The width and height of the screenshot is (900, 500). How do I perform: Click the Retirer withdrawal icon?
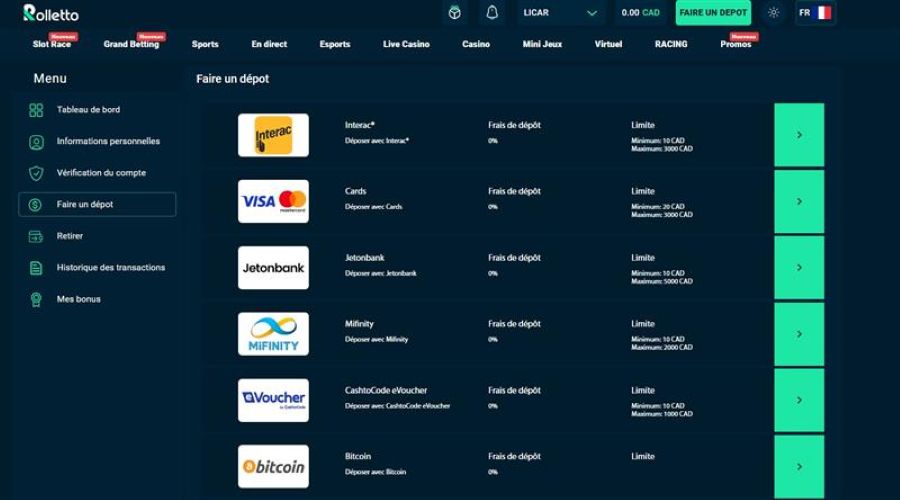(36, 236)
